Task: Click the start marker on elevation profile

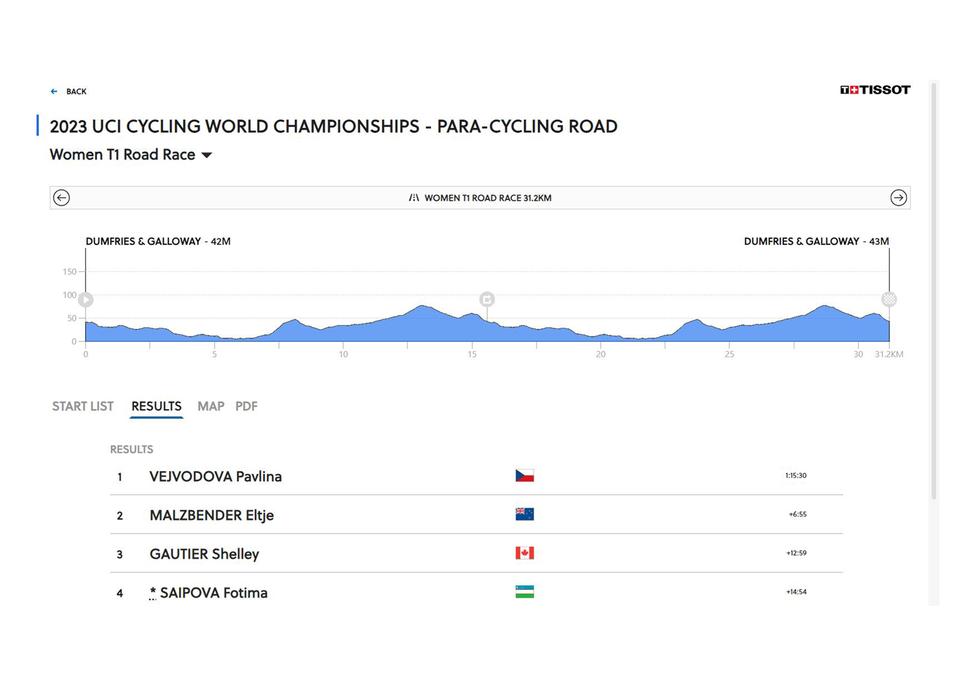Action: coord(86,299)
